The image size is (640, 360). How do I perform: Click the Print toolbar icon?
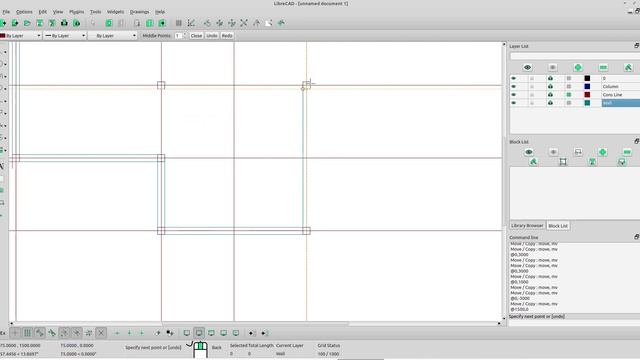coord(64,23)
